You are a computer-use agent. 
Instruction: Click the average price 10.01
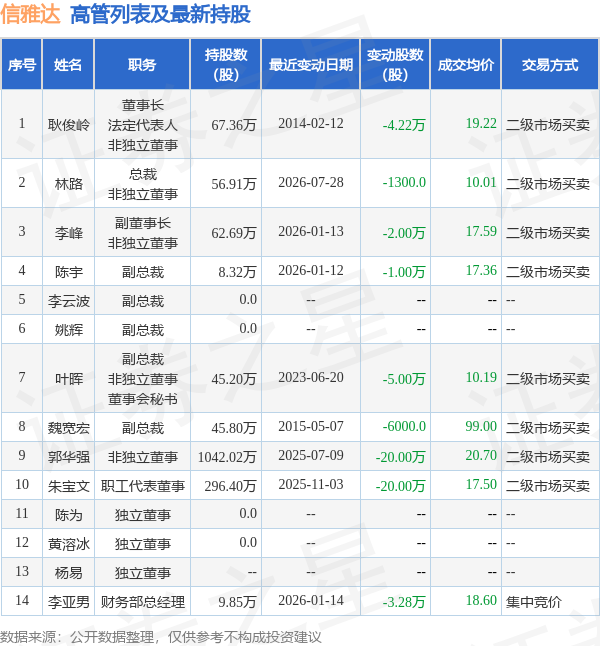481,182
